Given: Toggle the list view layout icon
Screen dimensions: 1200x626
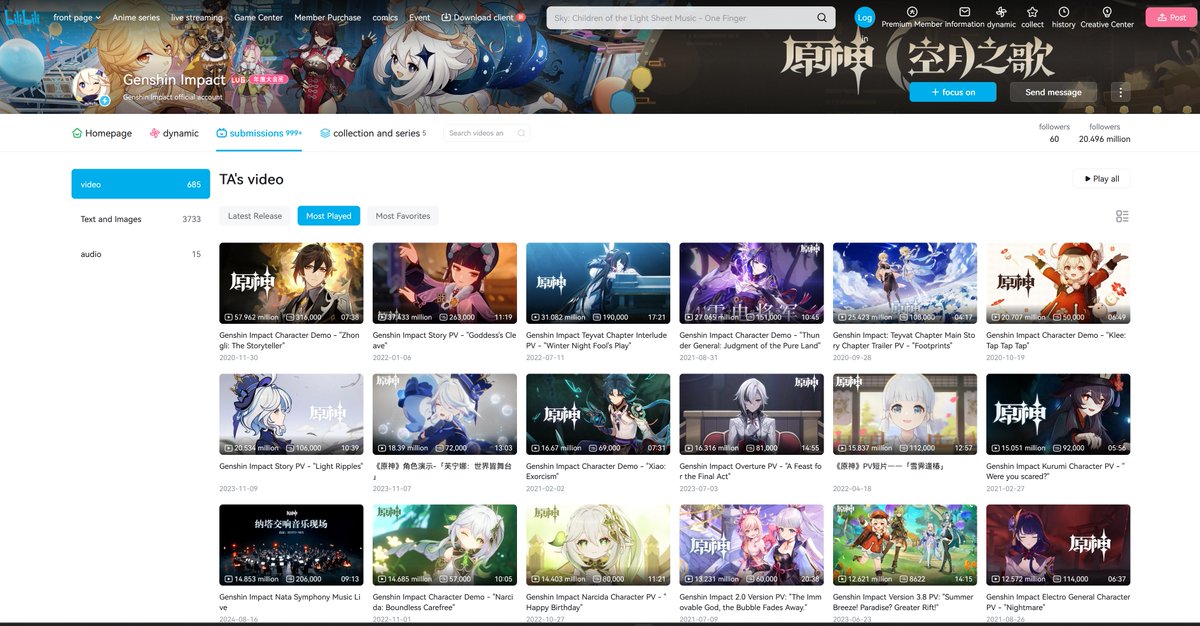Looking at the screenshot, I should (1122, 216).
